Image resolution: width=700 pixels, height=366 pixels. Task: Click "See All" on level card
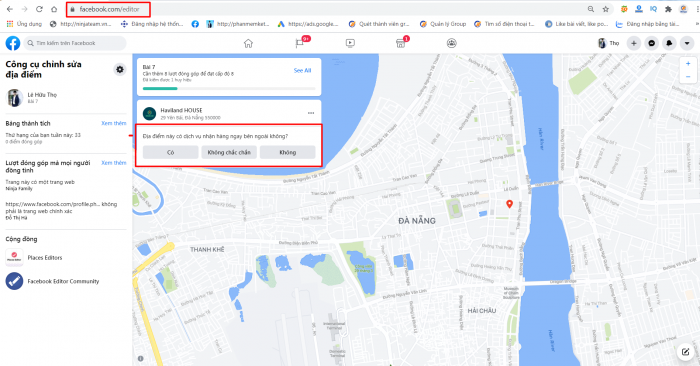302,71
